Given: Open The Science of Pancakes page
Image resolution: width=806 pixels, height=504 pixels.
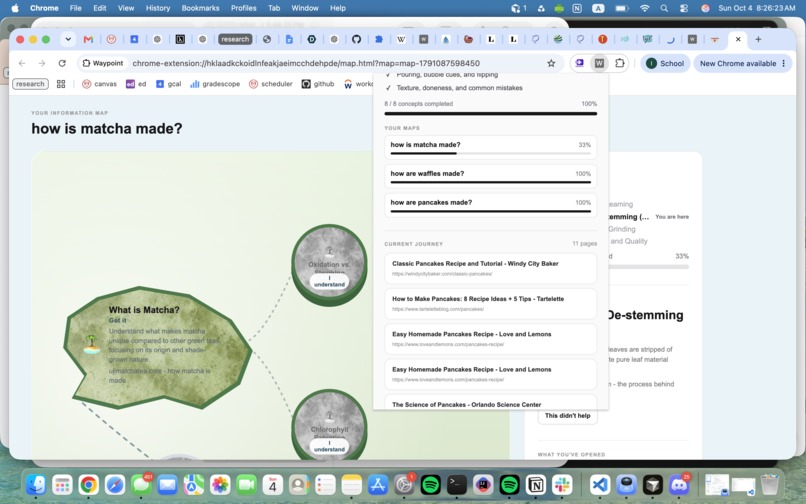Looking at the screenshot, I should pyautogui.click(x=490, y=402).
